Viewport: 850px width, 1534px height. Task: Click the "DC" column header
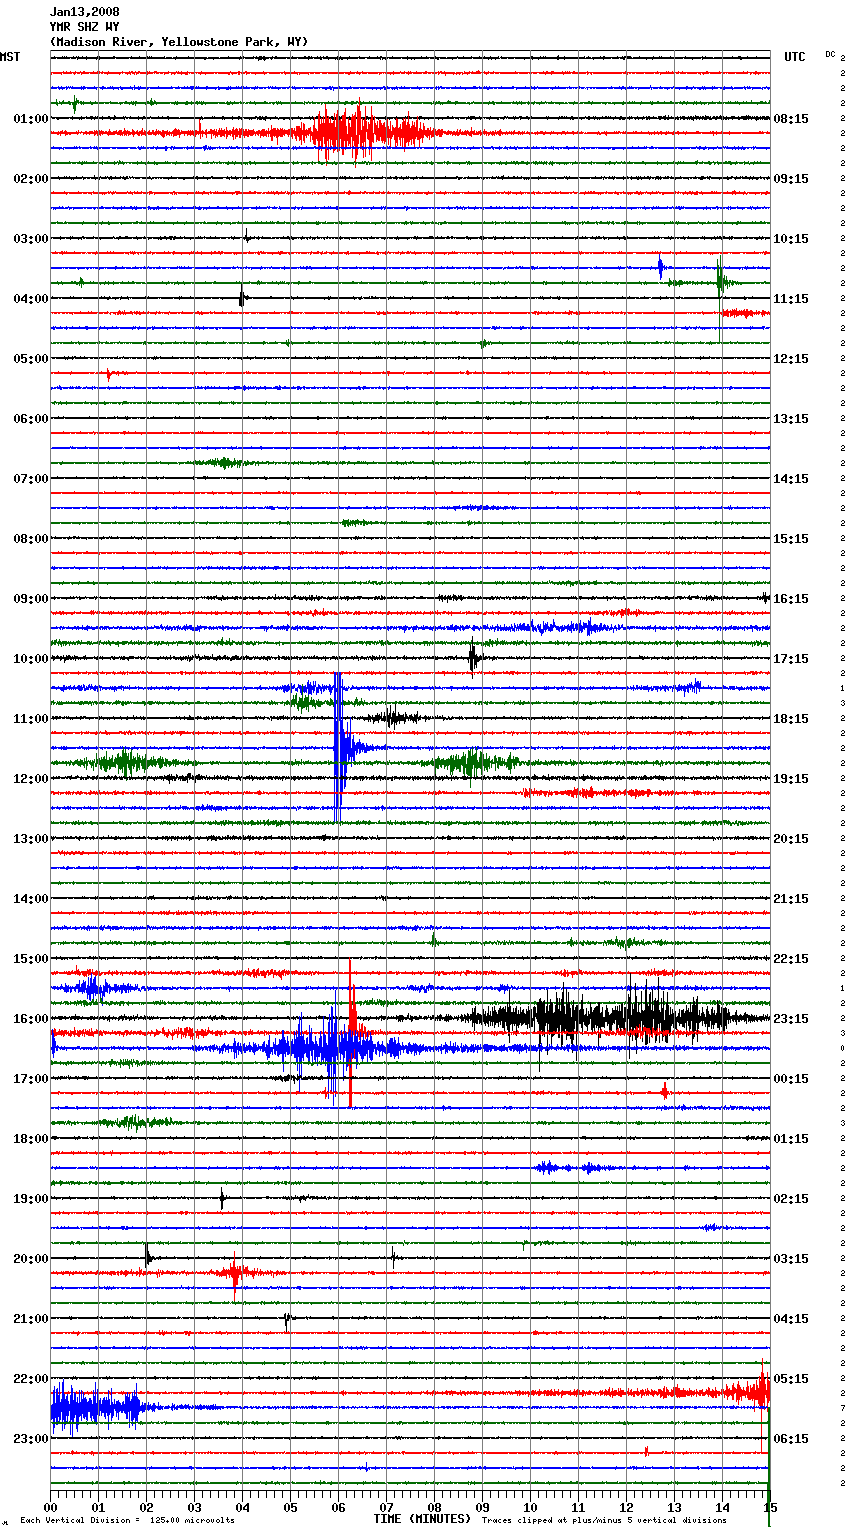pos(830,54)
